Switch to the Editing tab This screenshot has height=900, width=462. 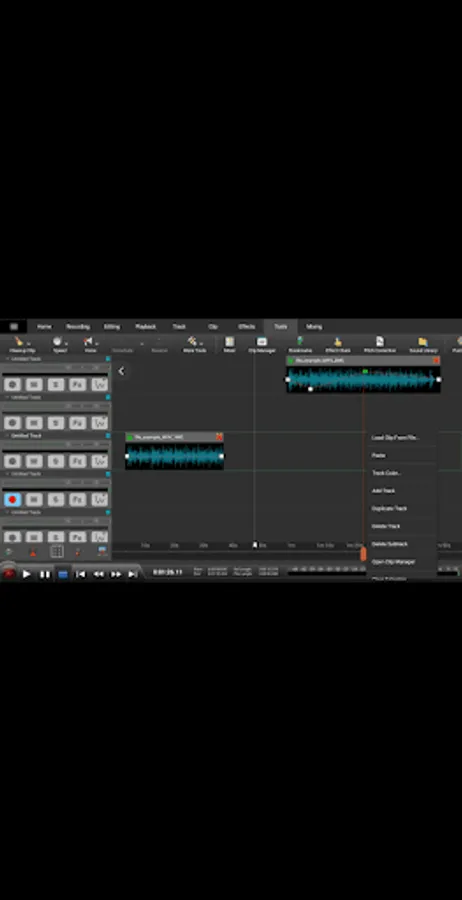pyautogui.click(x=112, y=327)
